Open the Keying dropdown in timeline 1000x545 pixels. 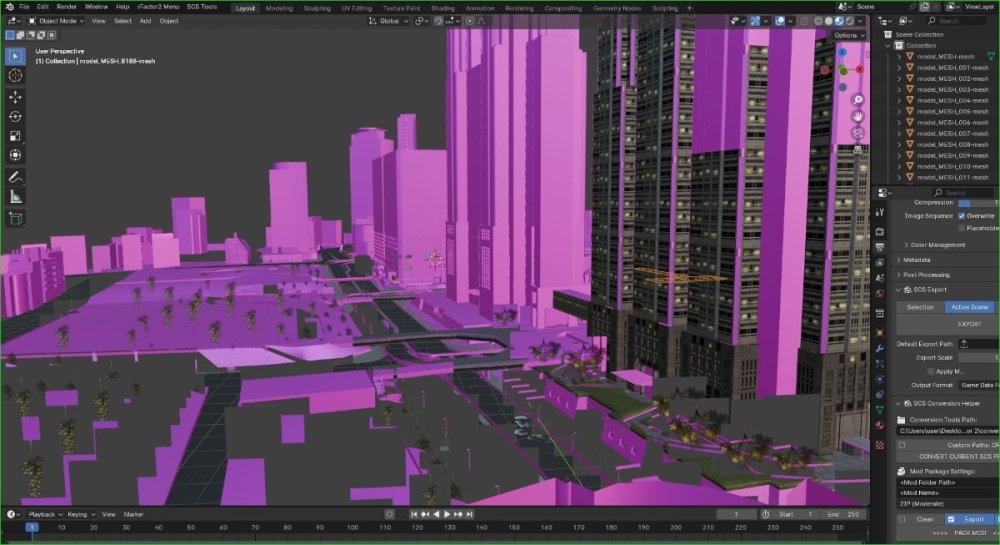click(x=81, y=514)
